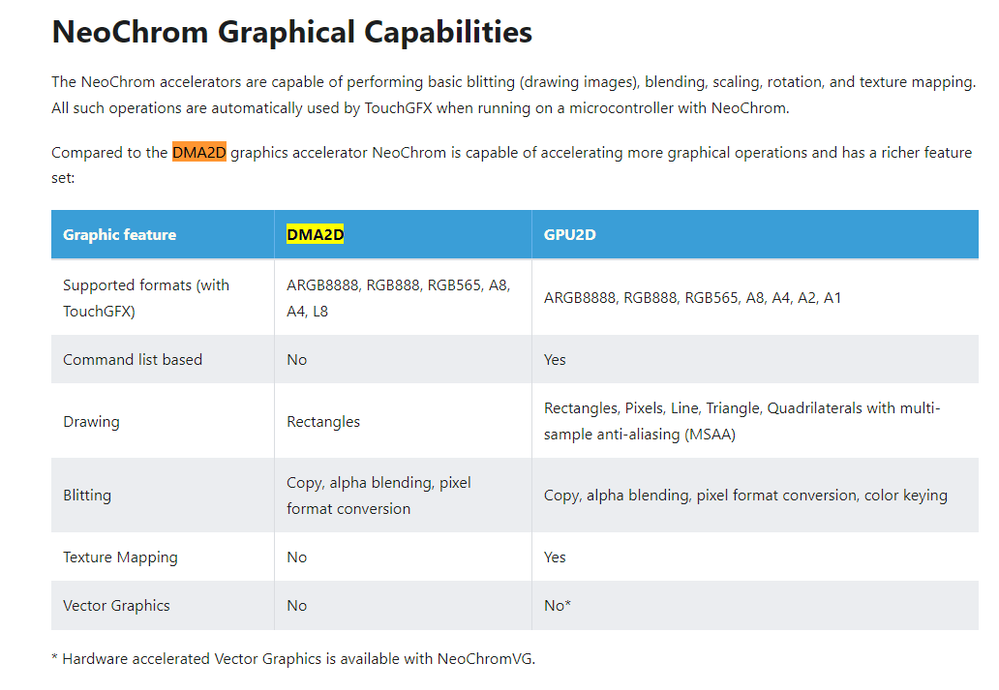The height and width of the screenshot is (690, 999).
Task: Click the Blitting row label
Action: [x=87, y=495]
